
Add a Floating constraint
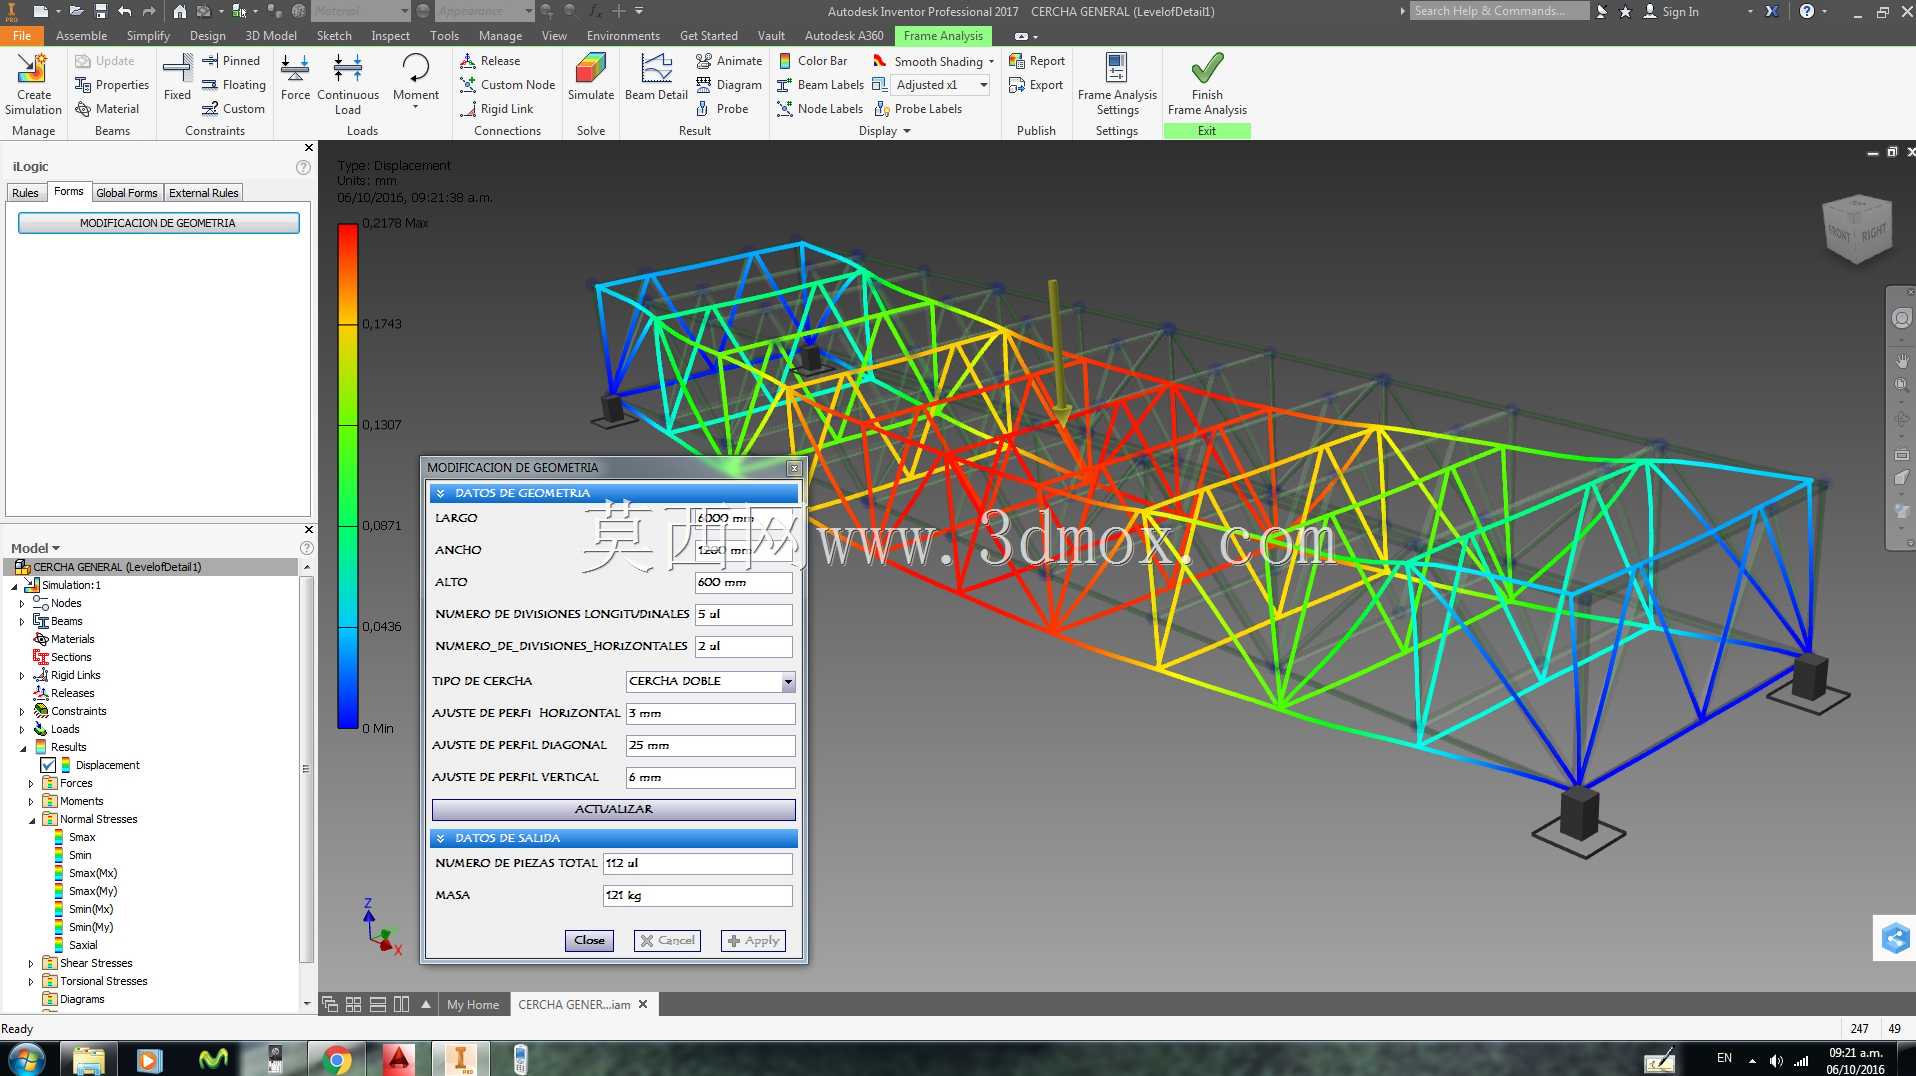pos(234,85)
